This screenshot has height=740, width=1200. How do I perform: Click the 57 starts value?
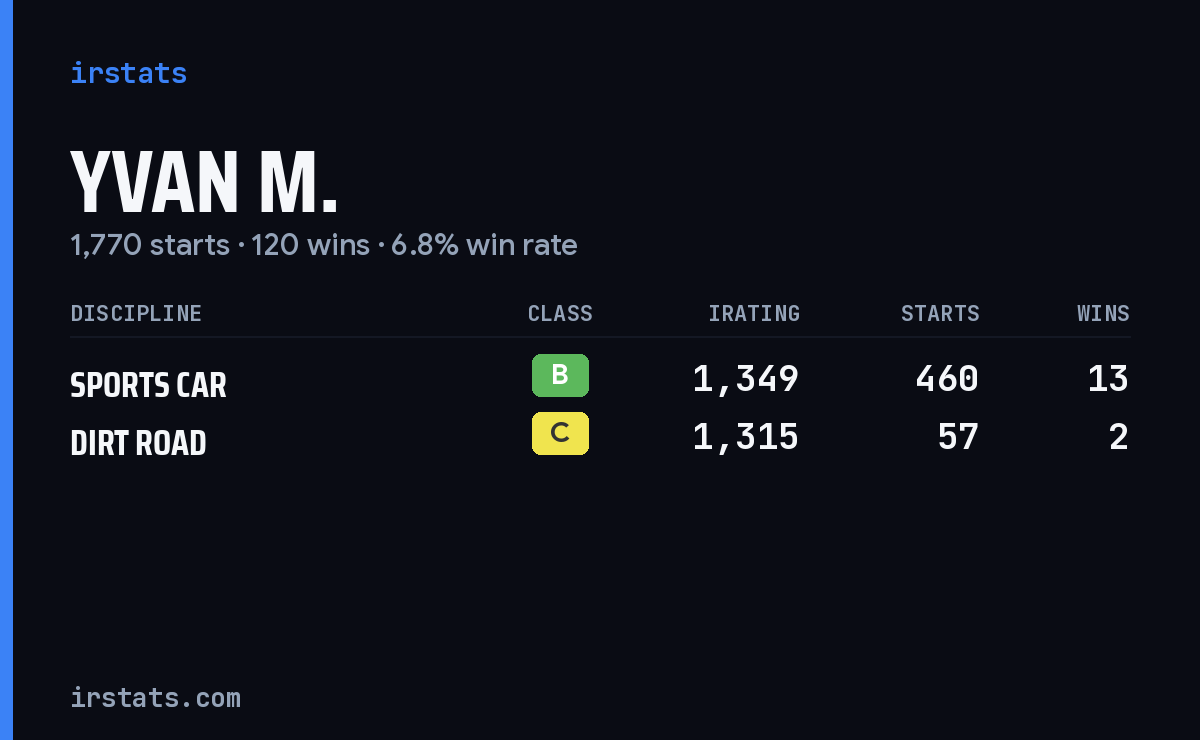pyautogui.click(x=958, y=437)
